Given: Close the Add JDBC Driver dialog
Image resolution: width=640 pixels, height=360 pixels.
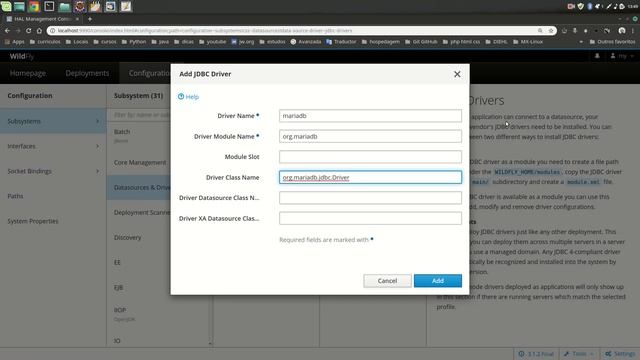Looking at the screenshot, I should coord(457,74).
